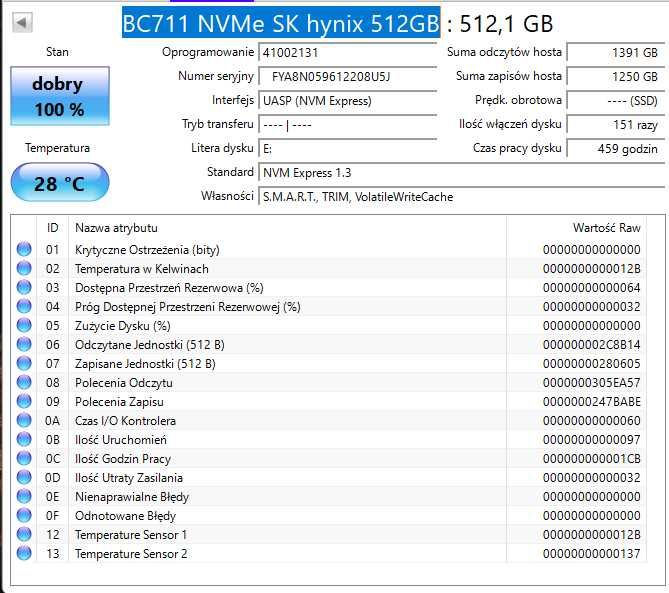
Task: Click status orb for Zapisane Jednostki row
Action: tap(24, 363)
